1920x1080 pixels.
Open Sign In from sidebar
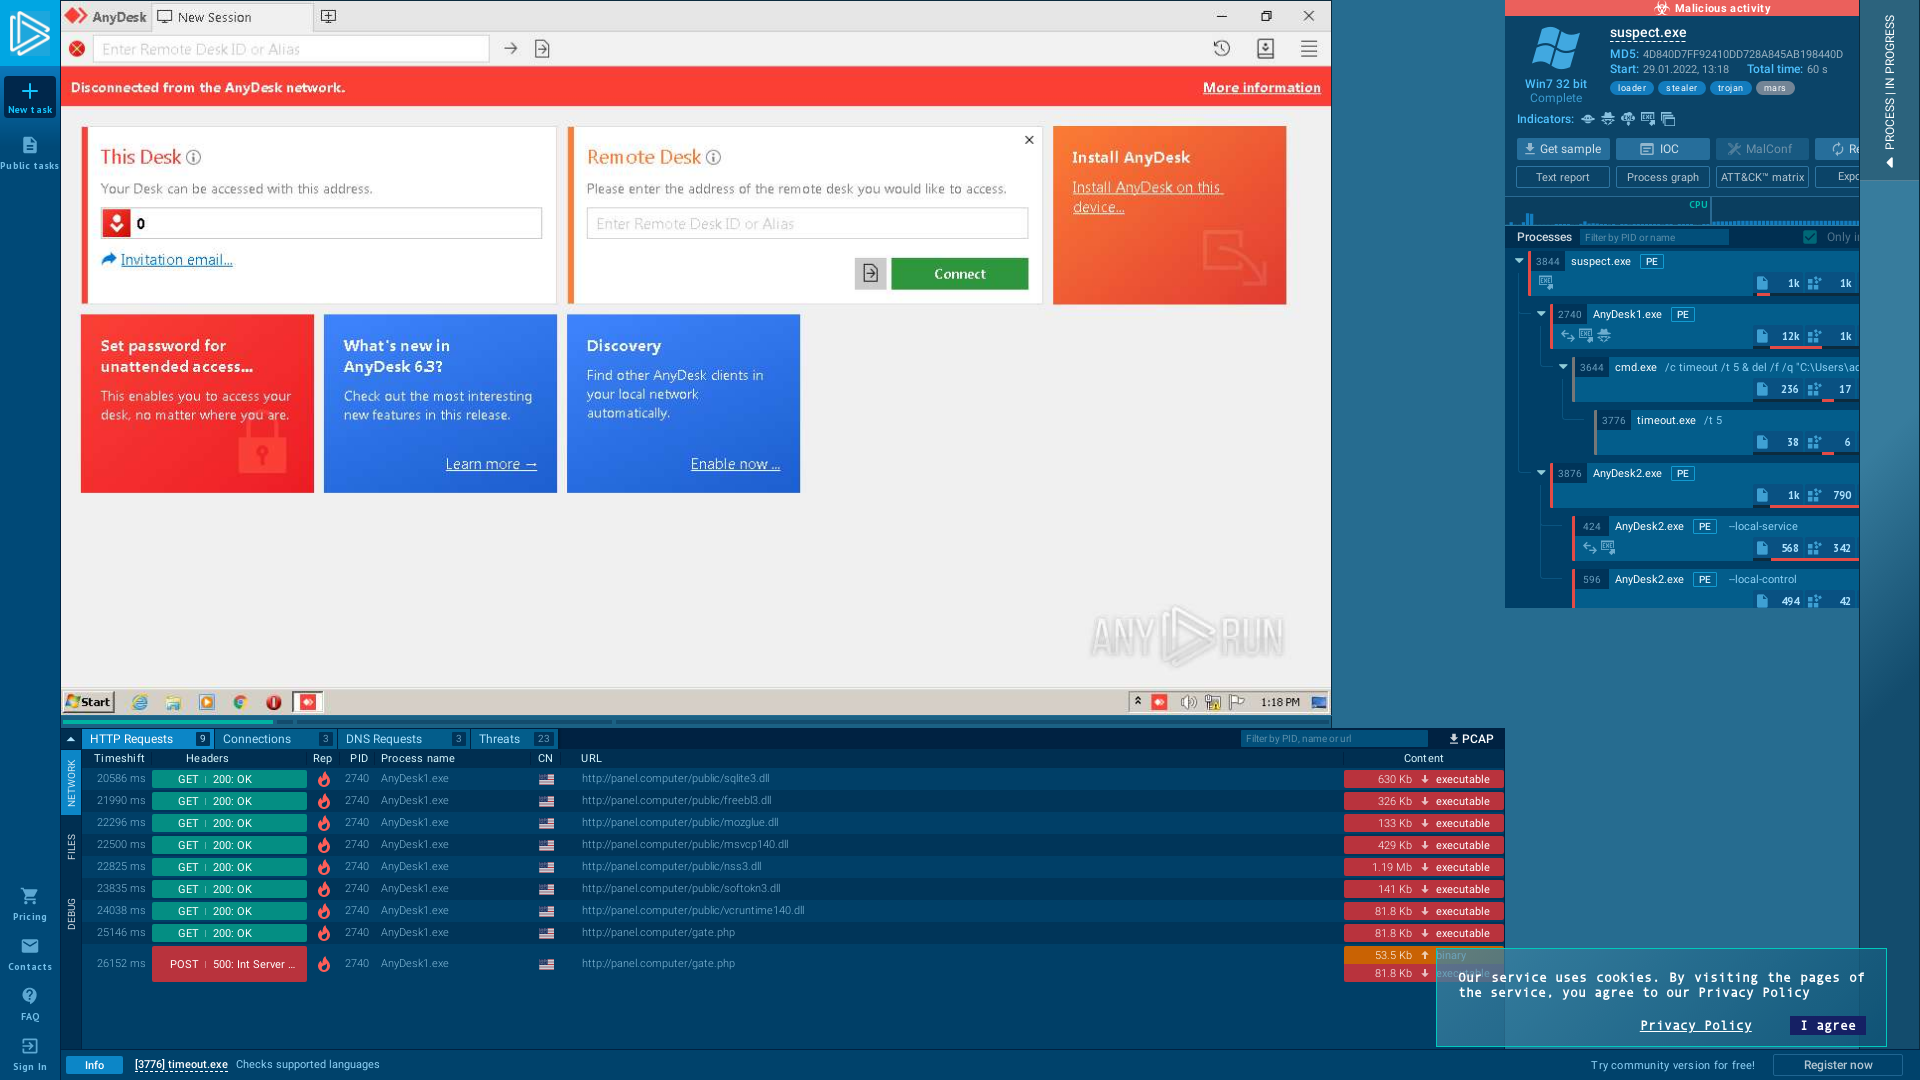tap(30, 1054)
